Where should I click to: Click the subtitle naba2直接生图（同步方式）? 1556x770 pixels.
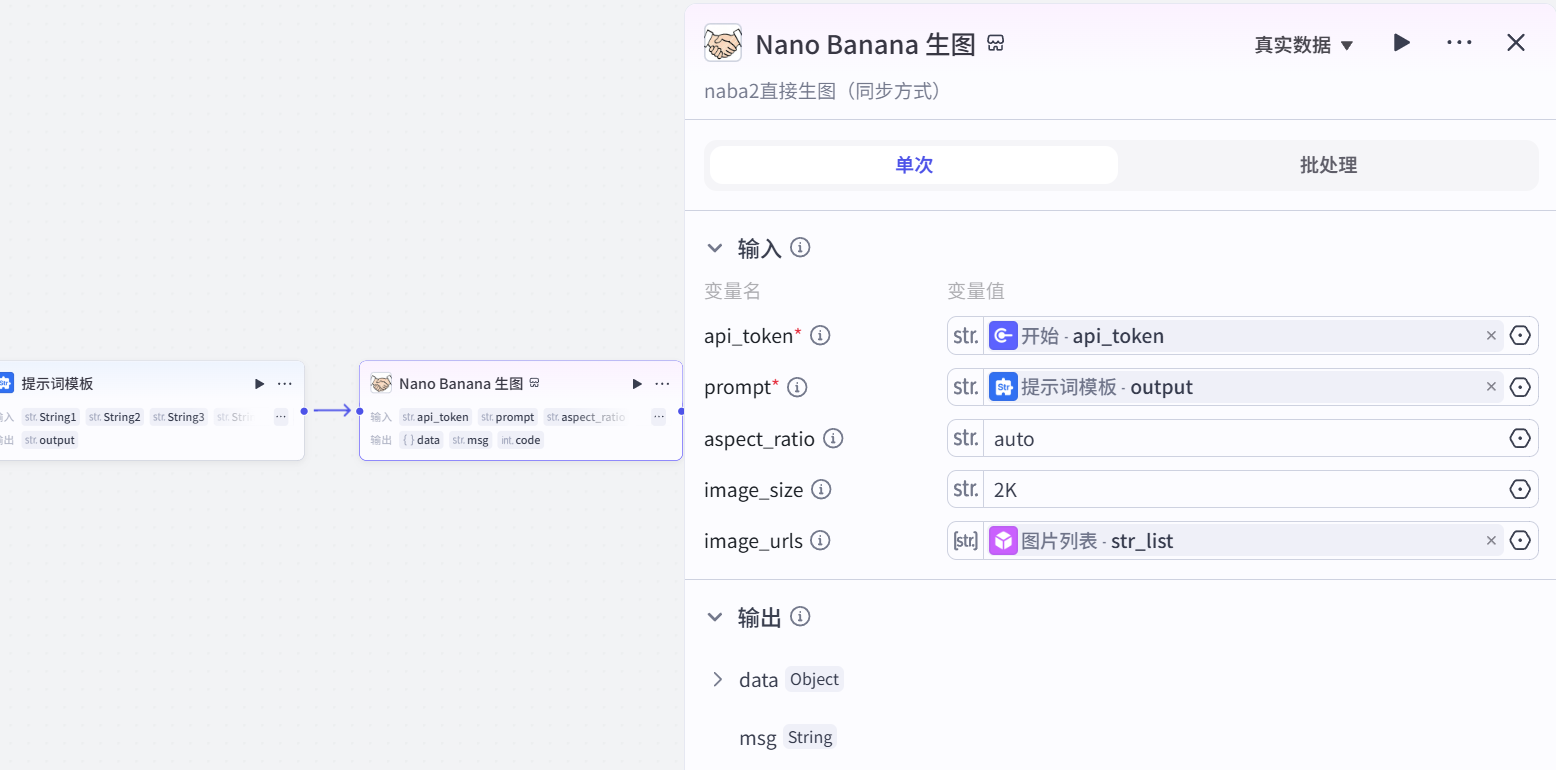point(823,92)
